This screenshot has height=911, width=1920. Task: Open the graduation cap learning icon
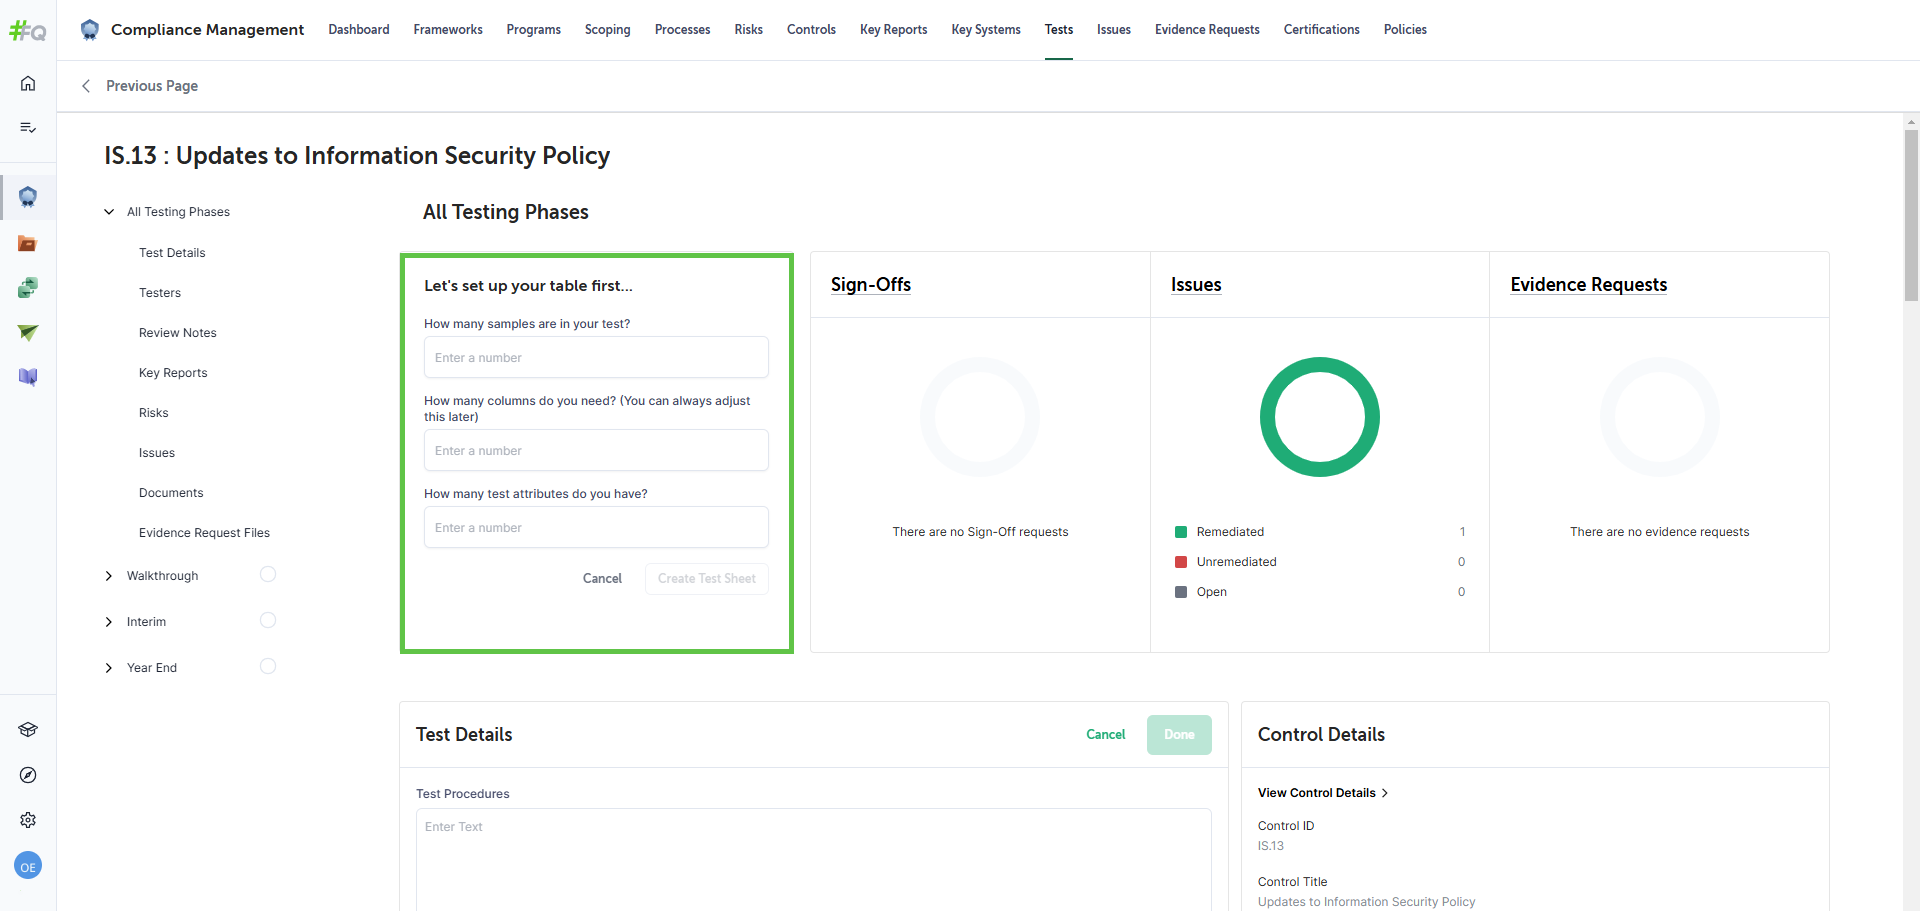point(28,729)
